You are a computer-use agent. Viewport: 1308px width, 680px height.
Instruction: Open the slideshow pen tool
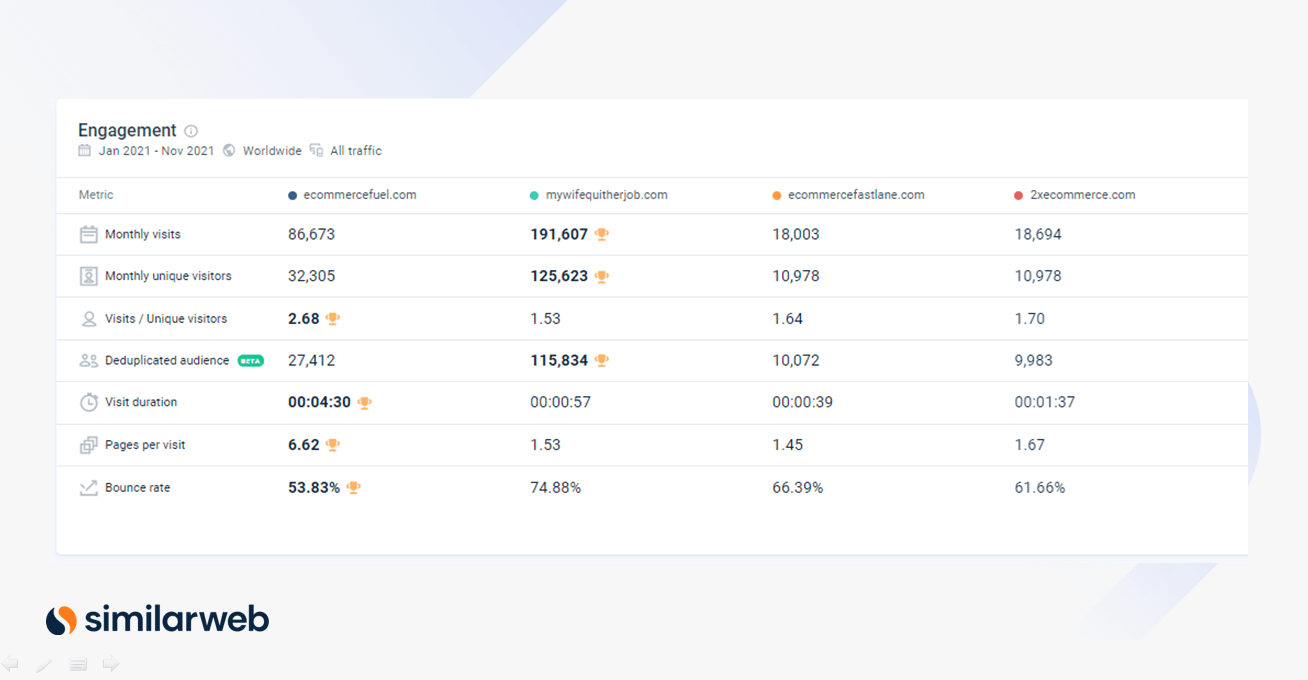pyautogui.click(x=44, y=665)
